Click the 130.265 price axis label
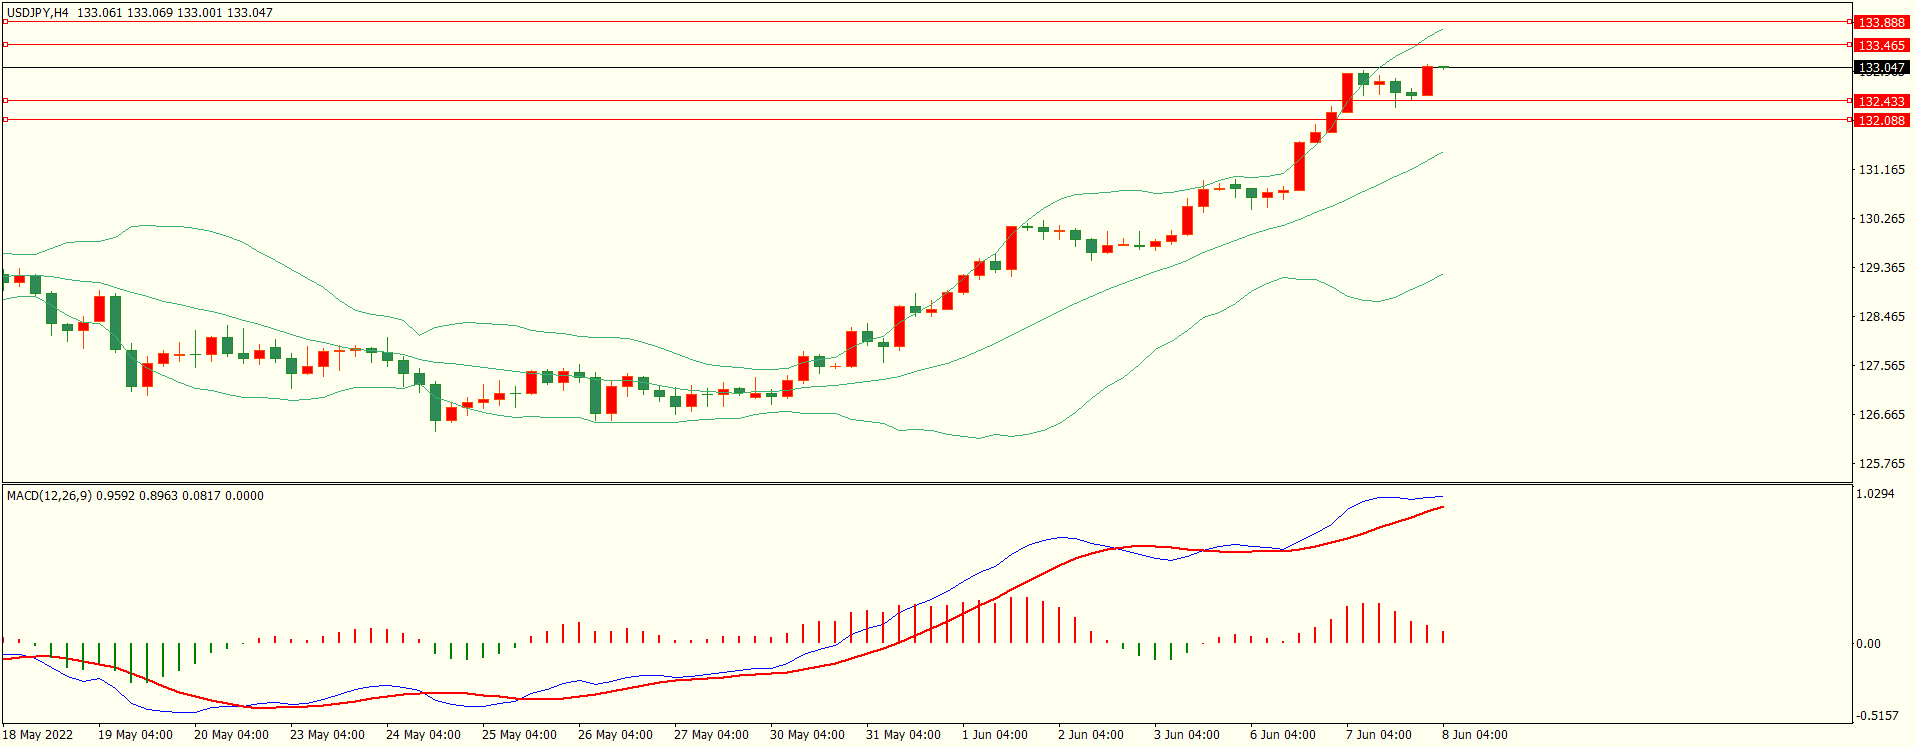The width and height of the screenshot is (1916, 747). [1881, 219]
